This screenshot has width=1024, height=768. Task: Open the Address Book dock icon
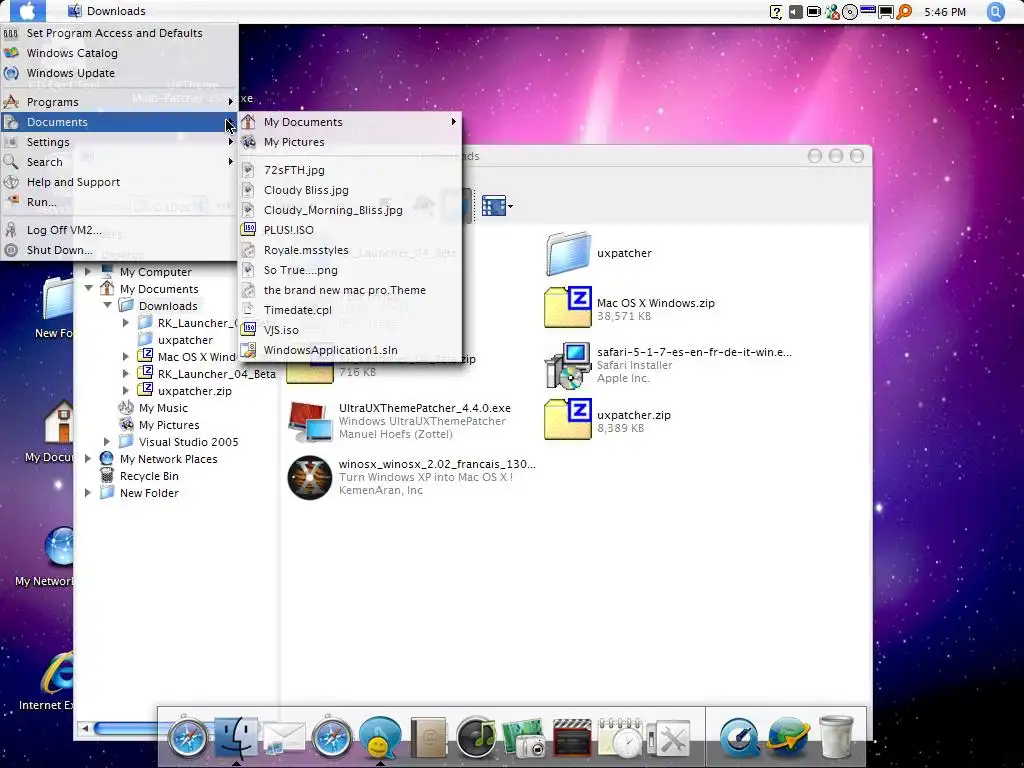point(428,738)
